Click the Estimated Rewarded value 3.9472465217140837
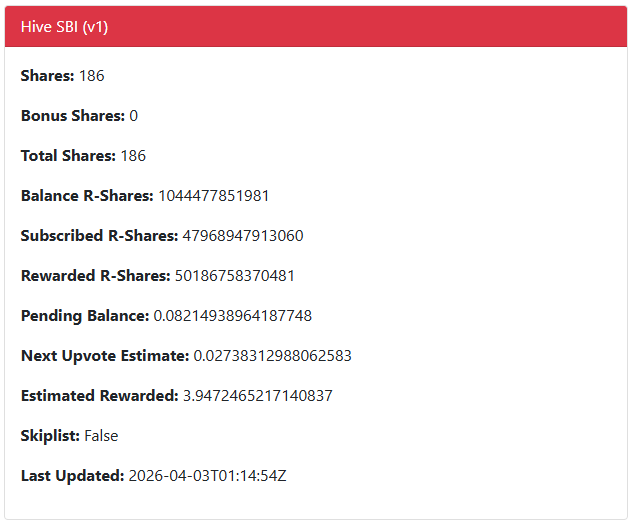Viewport: 634px width, 526px height. pyautogui.click(x=257, y=396)
